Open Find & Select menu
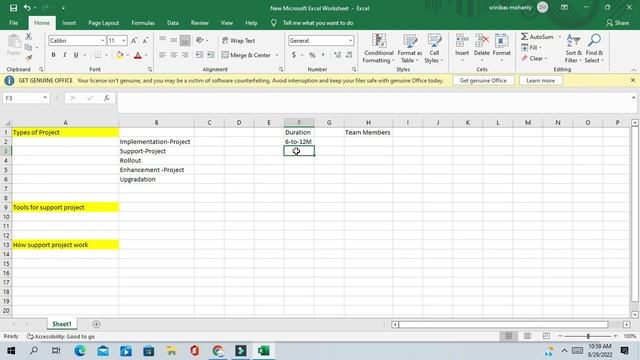The image size is (640, 360). 594,49
